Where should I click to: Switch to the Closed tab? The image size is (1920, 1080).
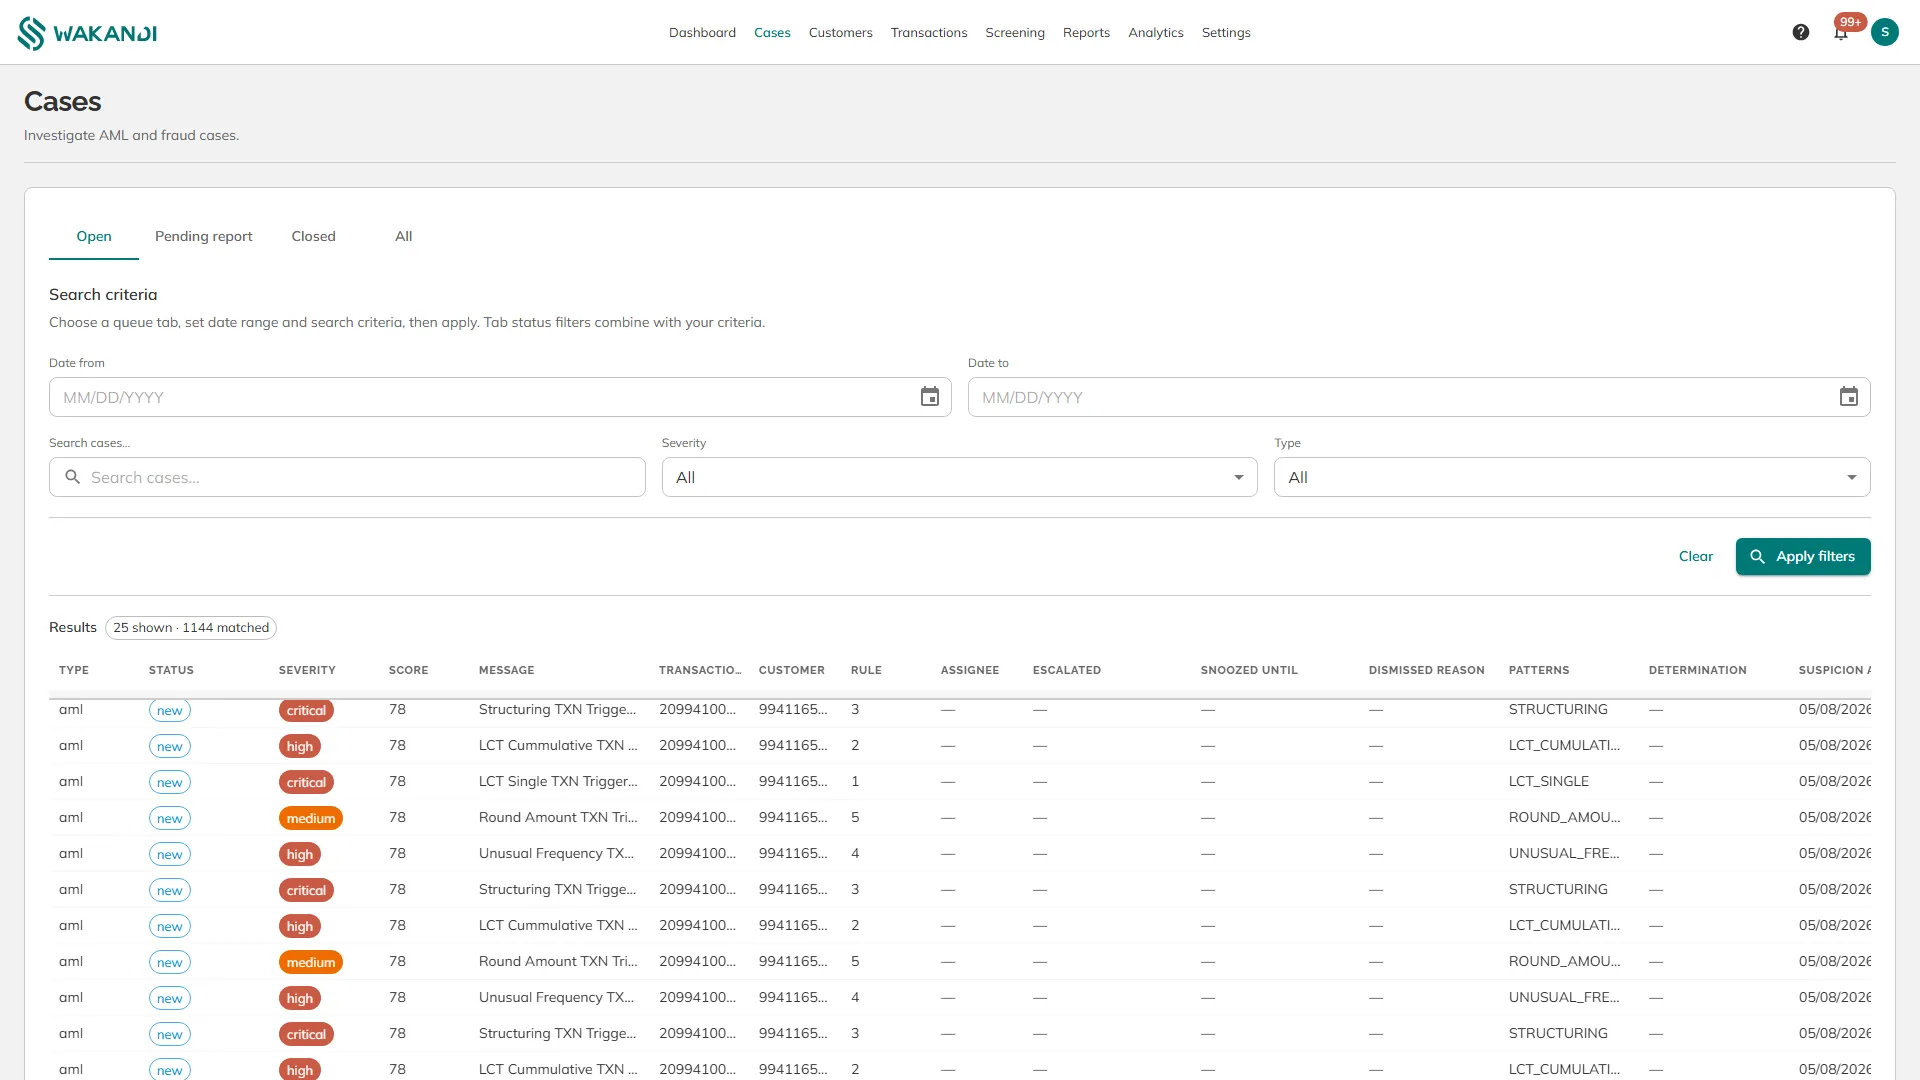pyautogui.click(x=313, y=236)
